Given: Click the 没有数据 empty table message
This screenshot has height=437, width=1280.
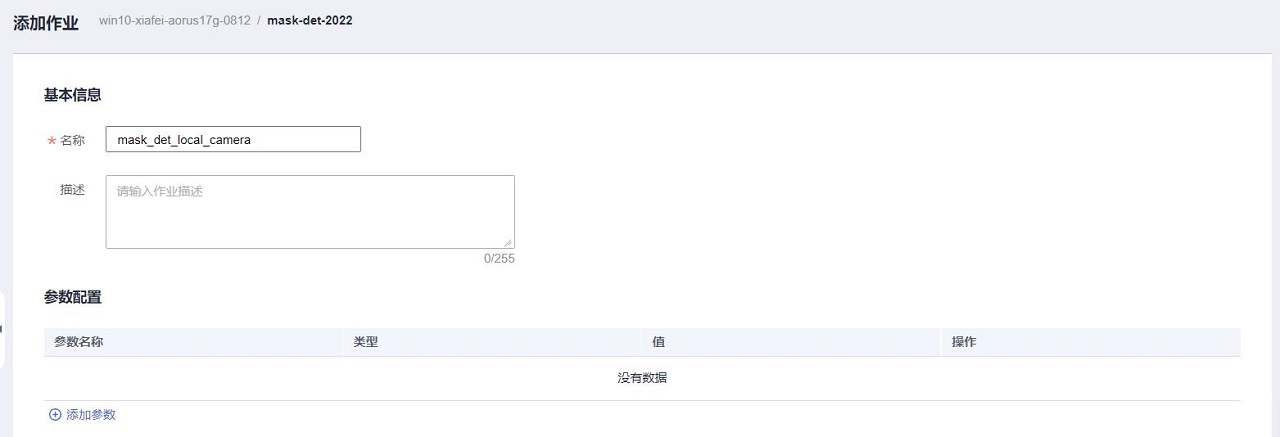Looking at the screenshot, I should (642, 378).
